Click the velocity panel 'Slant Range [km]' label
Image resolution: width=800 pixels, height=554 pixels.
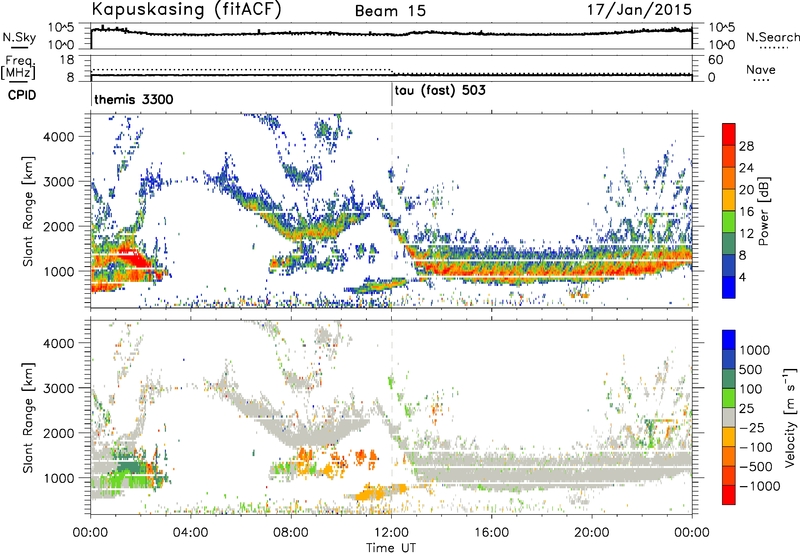[x=28, y=418]
